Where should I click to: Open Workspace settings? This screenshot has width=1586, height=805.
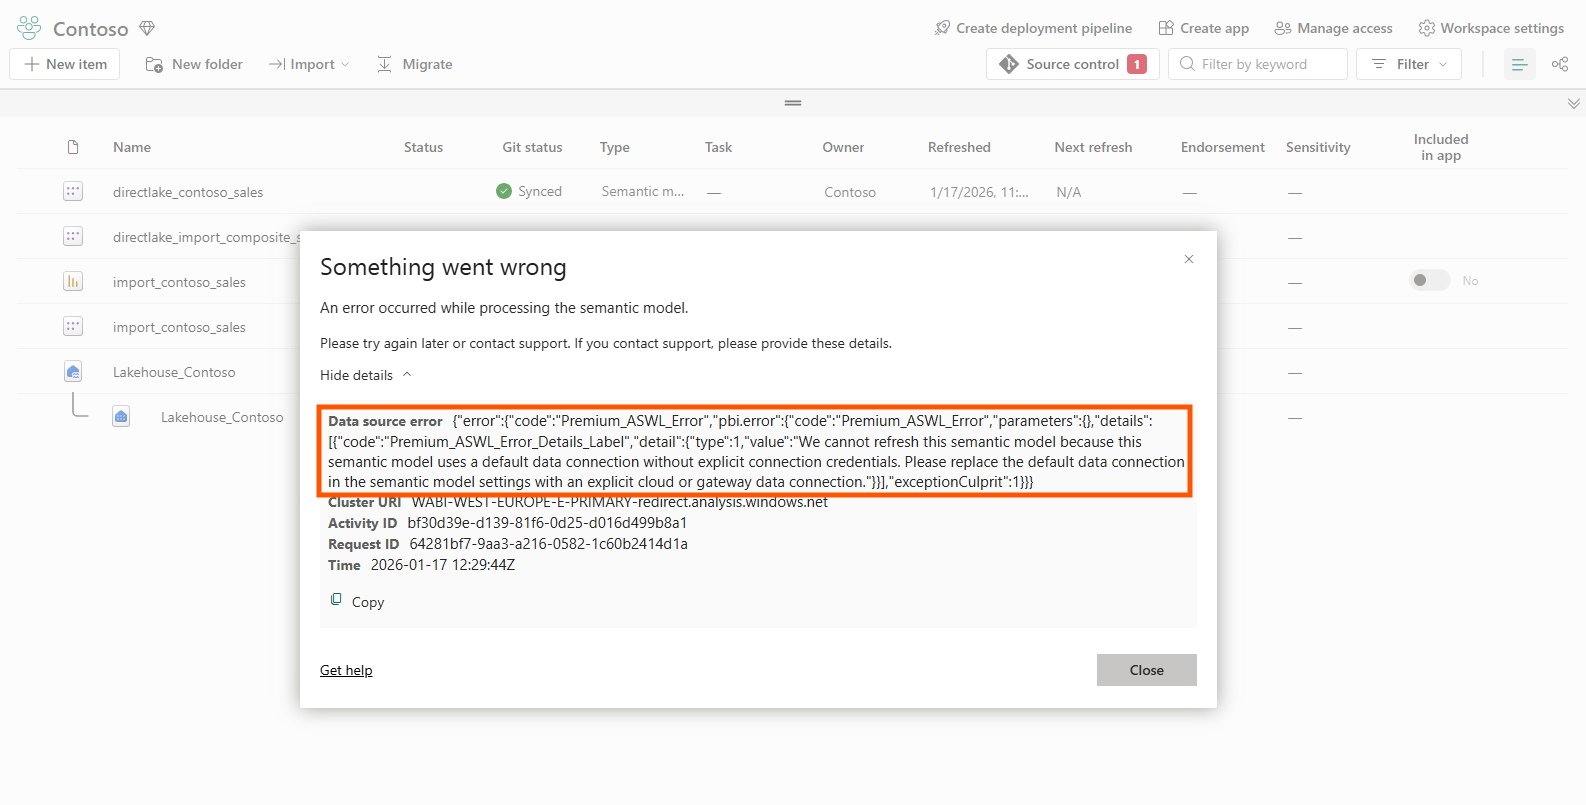(1491, 28)
